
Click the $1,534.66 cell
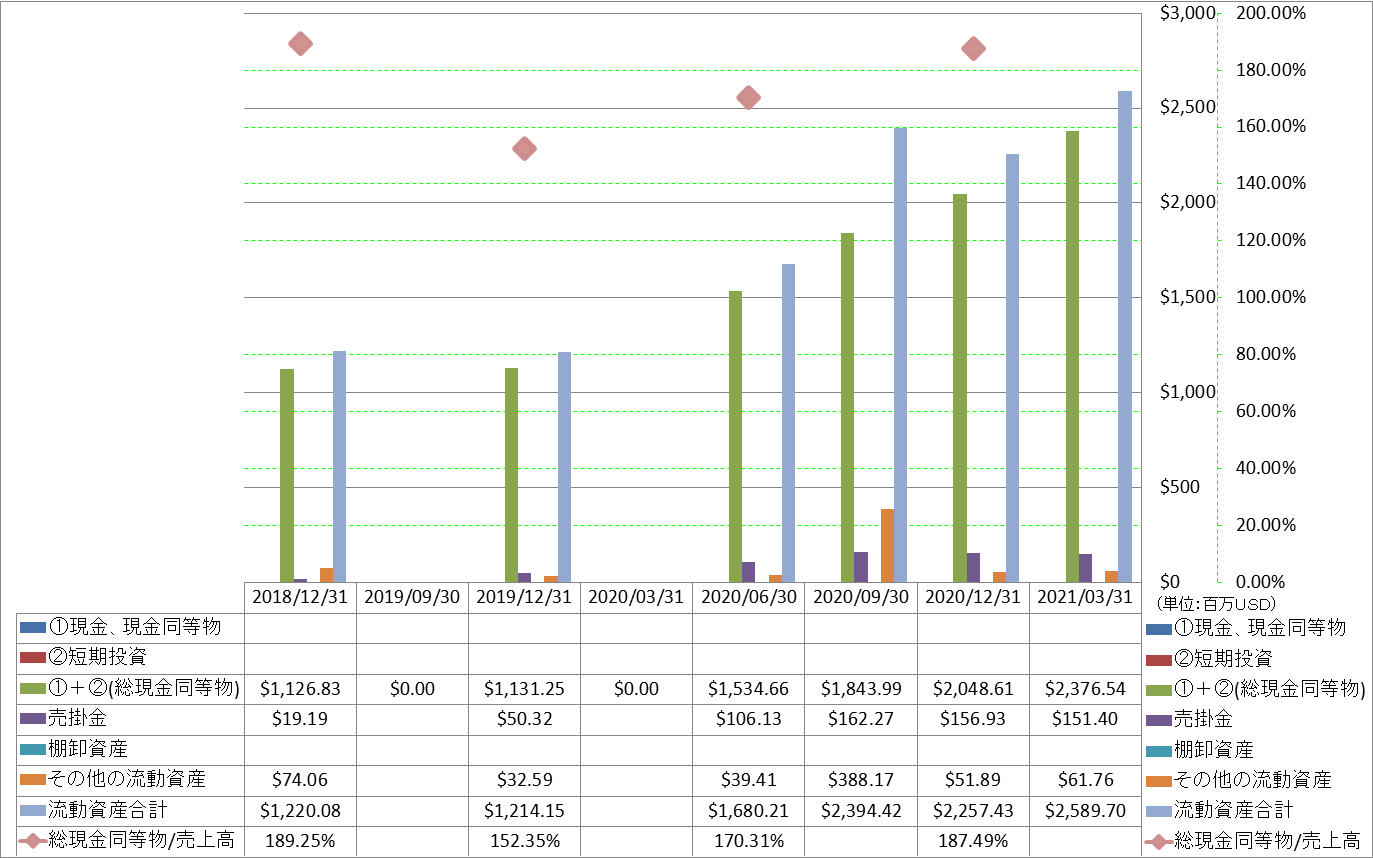point(748,689)
